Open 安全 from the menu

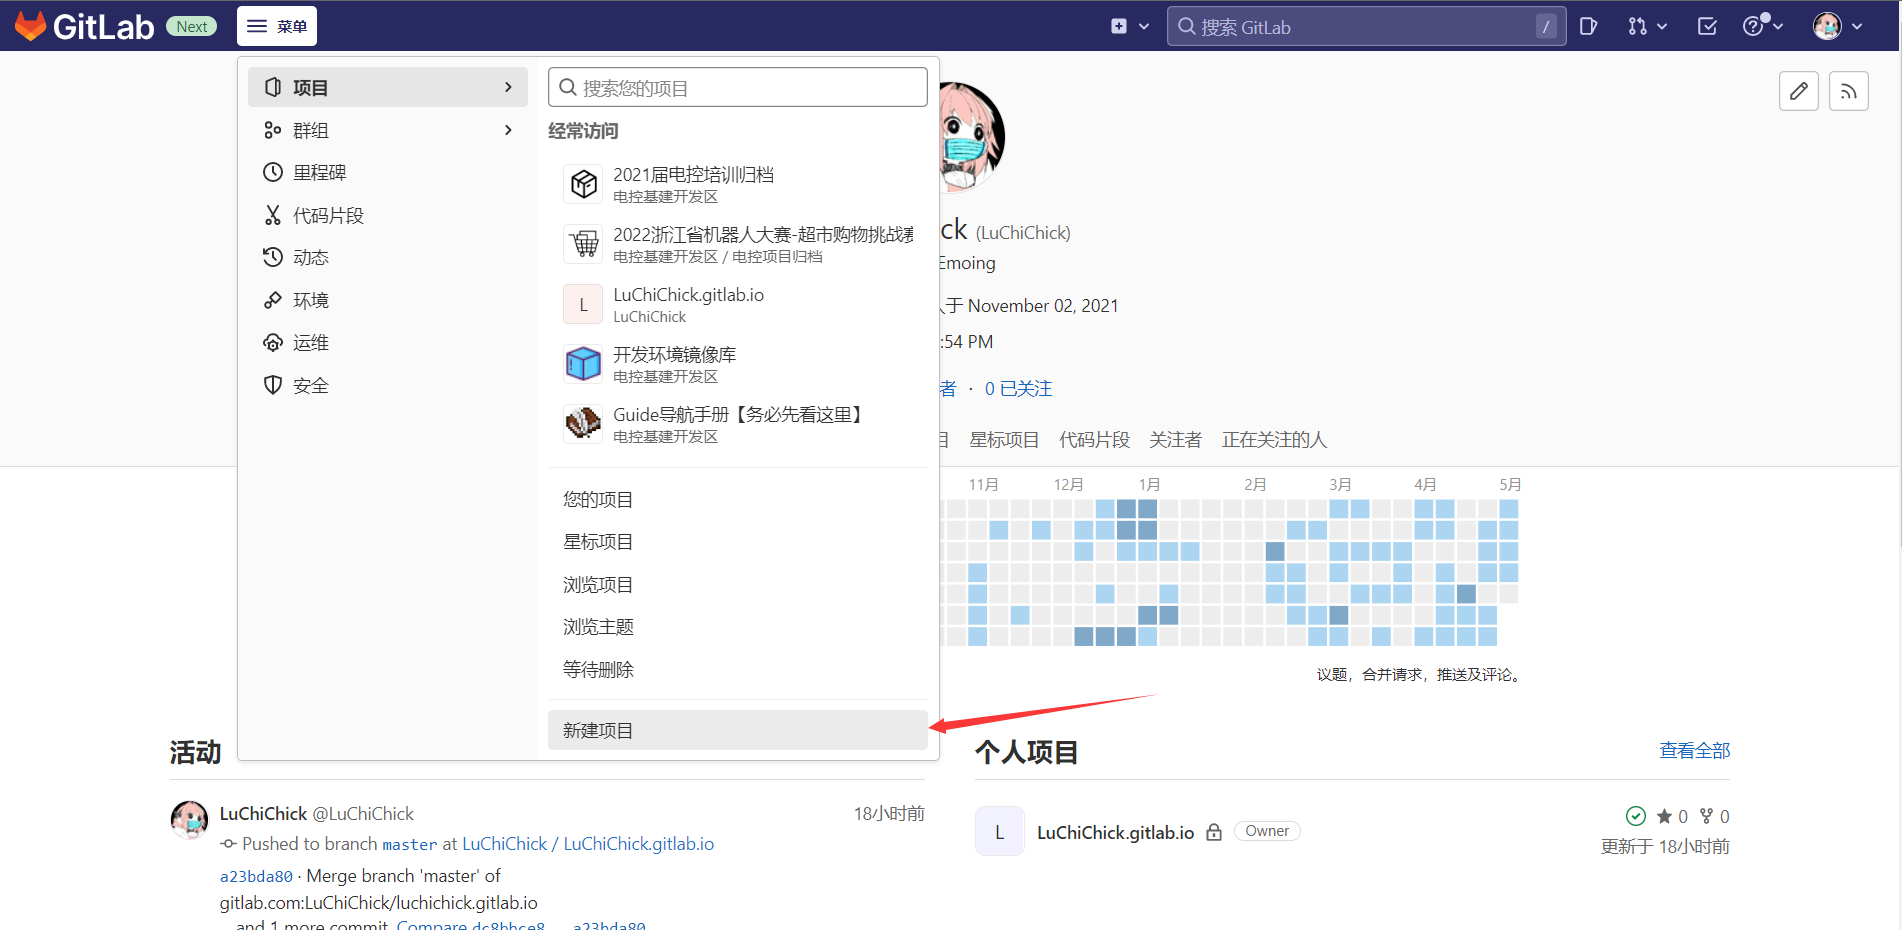(x=388, y=385)
